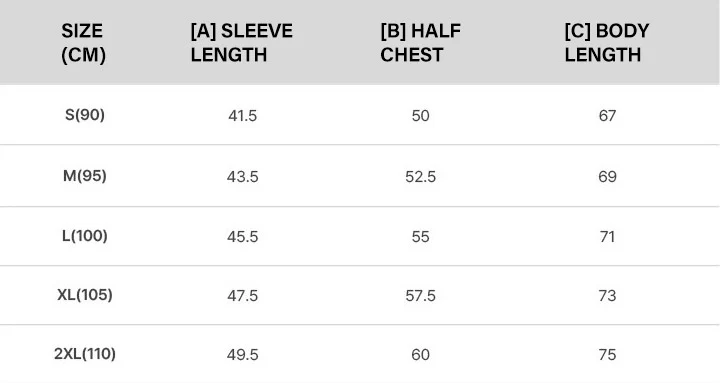Click body length value 75

point(607,355)
